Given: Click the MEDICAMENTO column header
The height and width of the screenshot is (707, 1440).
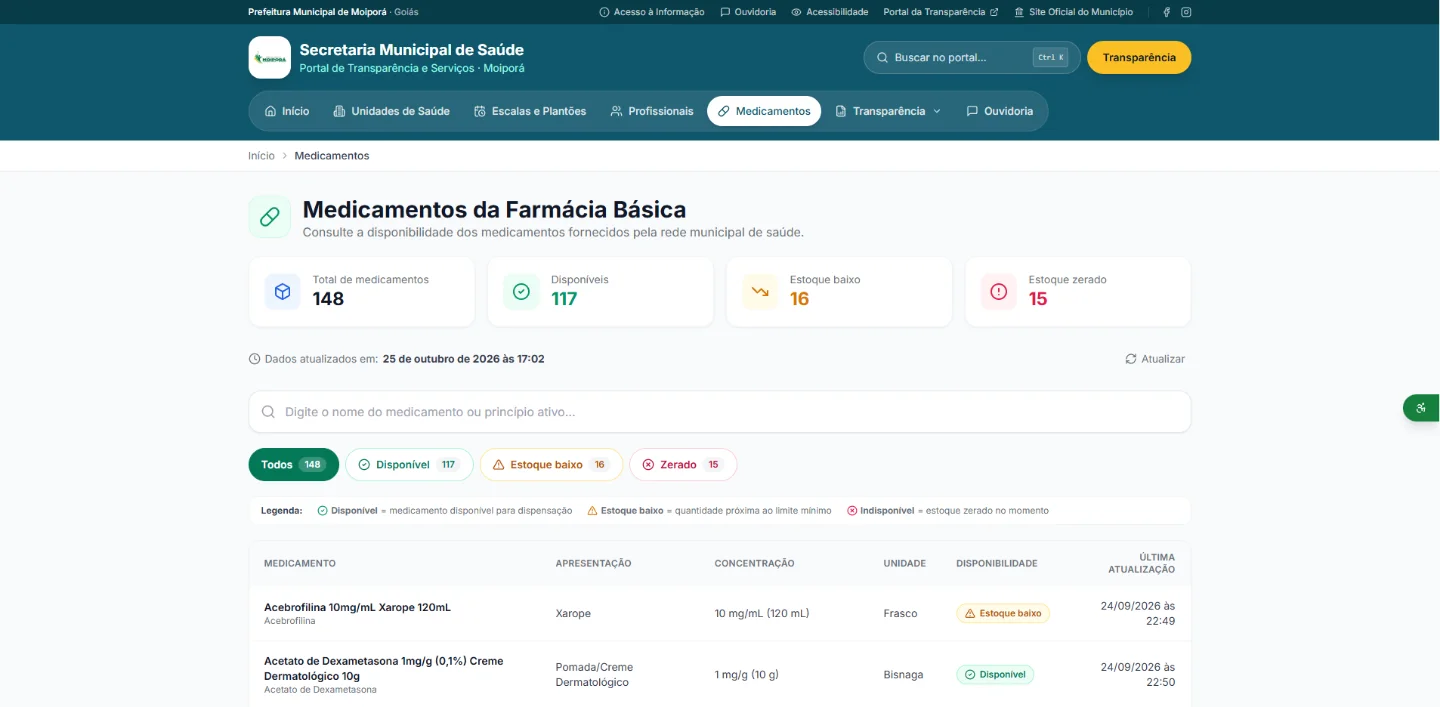Looking at the screenshot, I should click(x=300, y=563).
